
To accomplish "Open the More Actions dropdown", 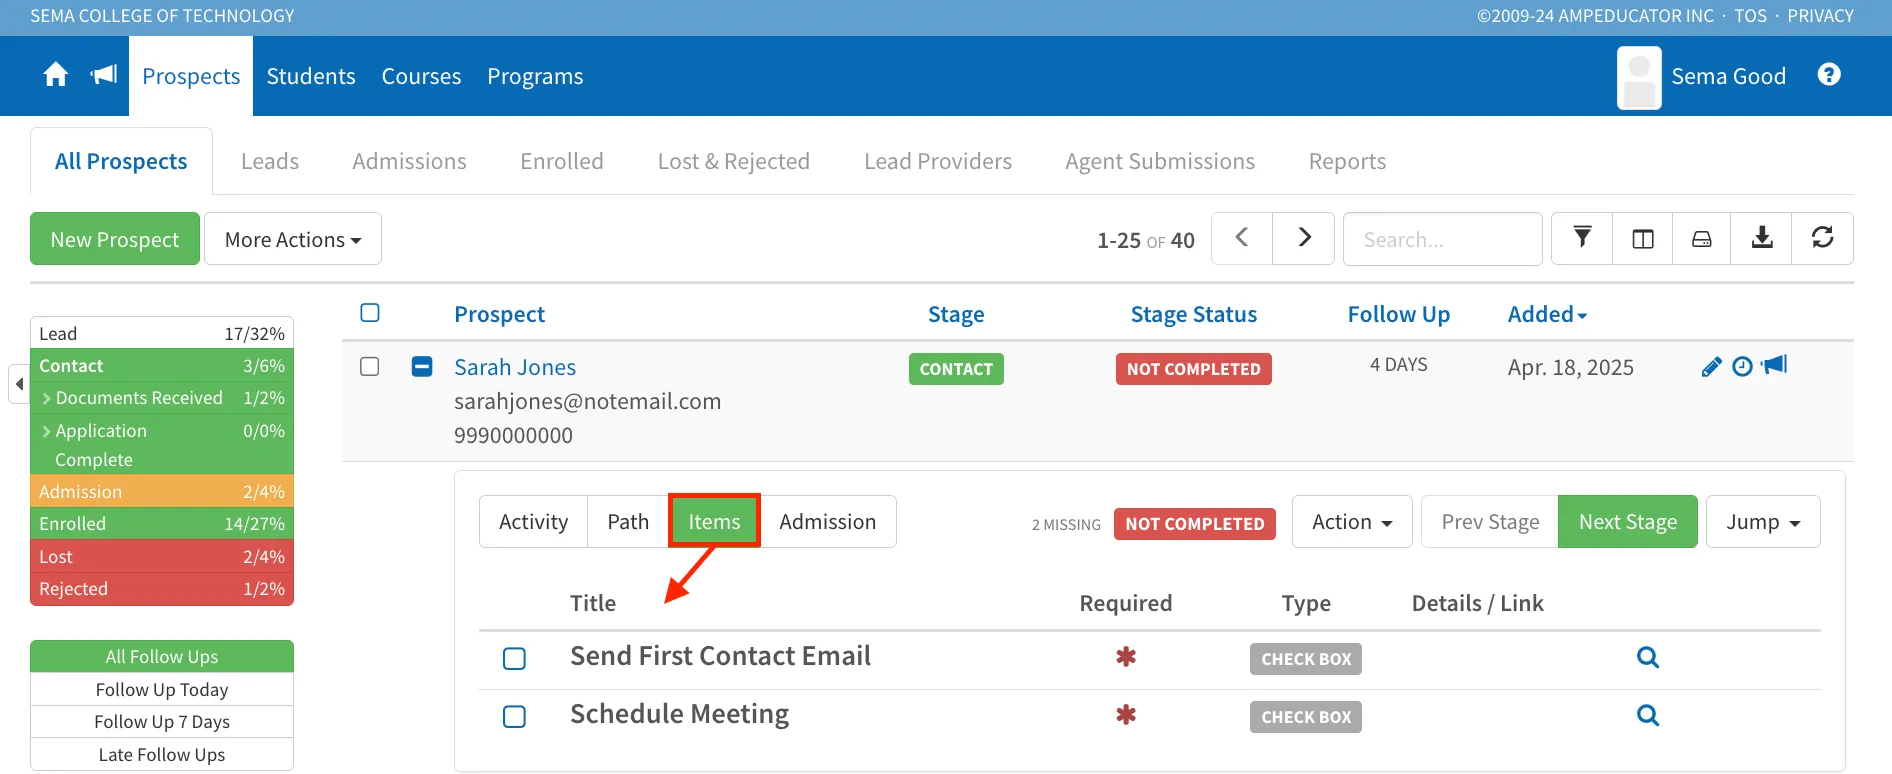I will point(293,239).
